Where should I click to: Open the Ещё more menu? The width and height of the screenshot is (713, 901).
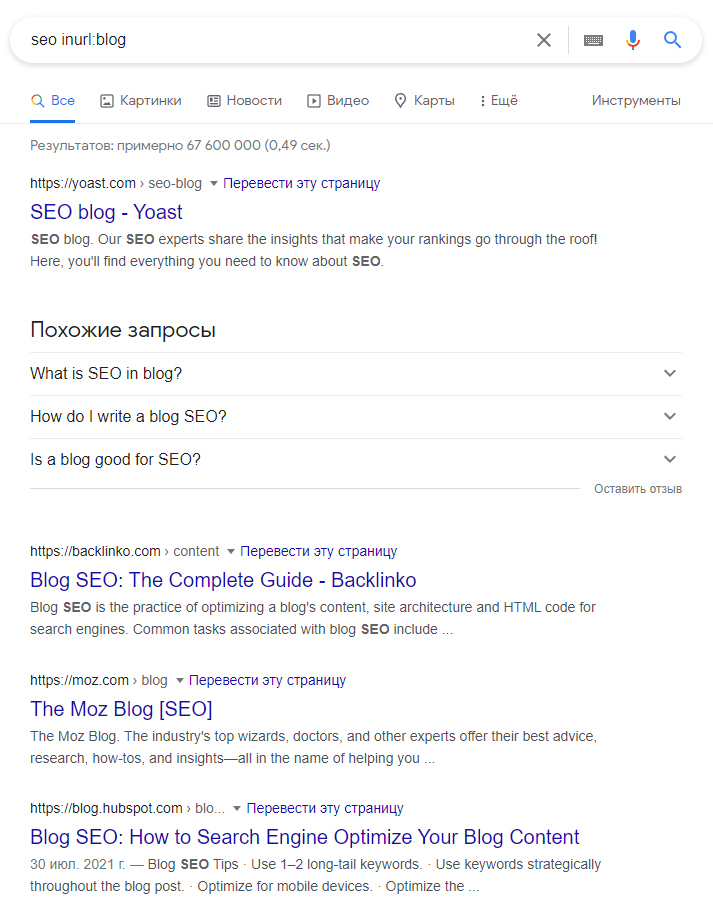pyautogui.click(x=498, y=101)
